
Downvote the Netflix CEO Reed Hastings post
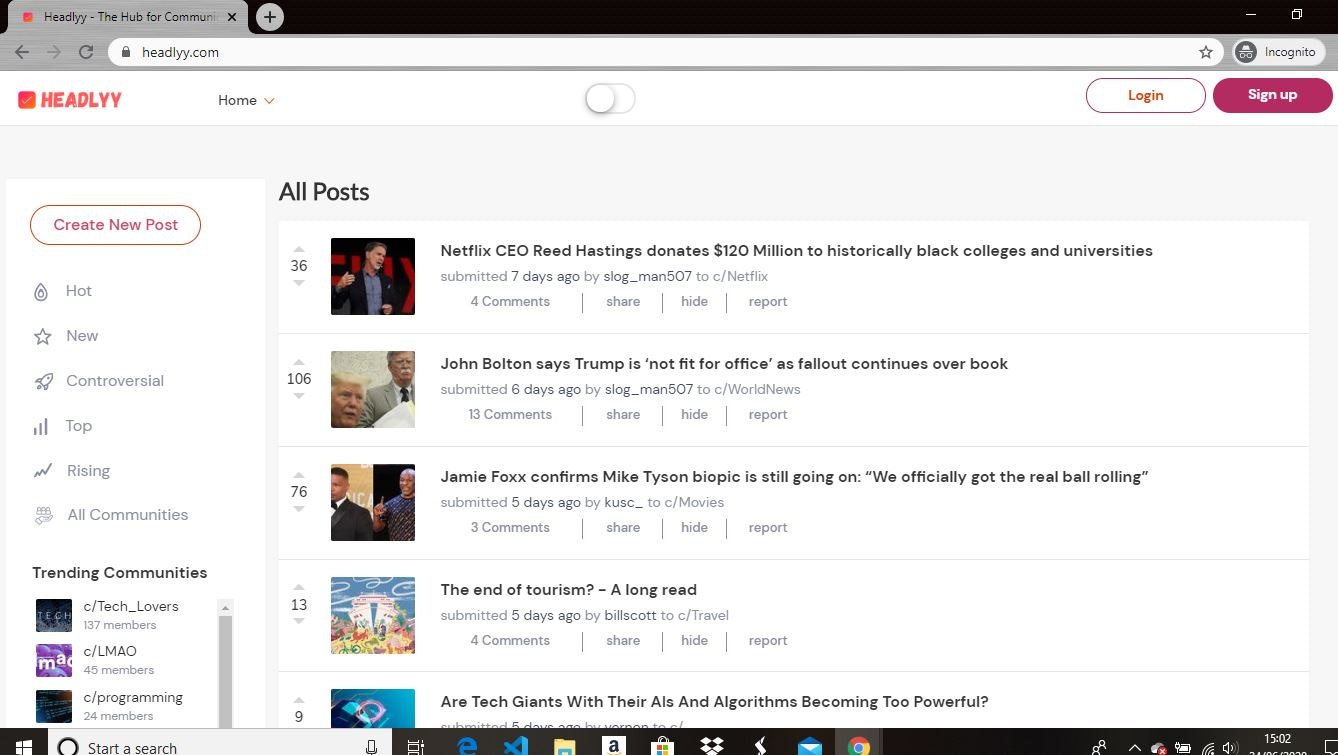(299, 283)
